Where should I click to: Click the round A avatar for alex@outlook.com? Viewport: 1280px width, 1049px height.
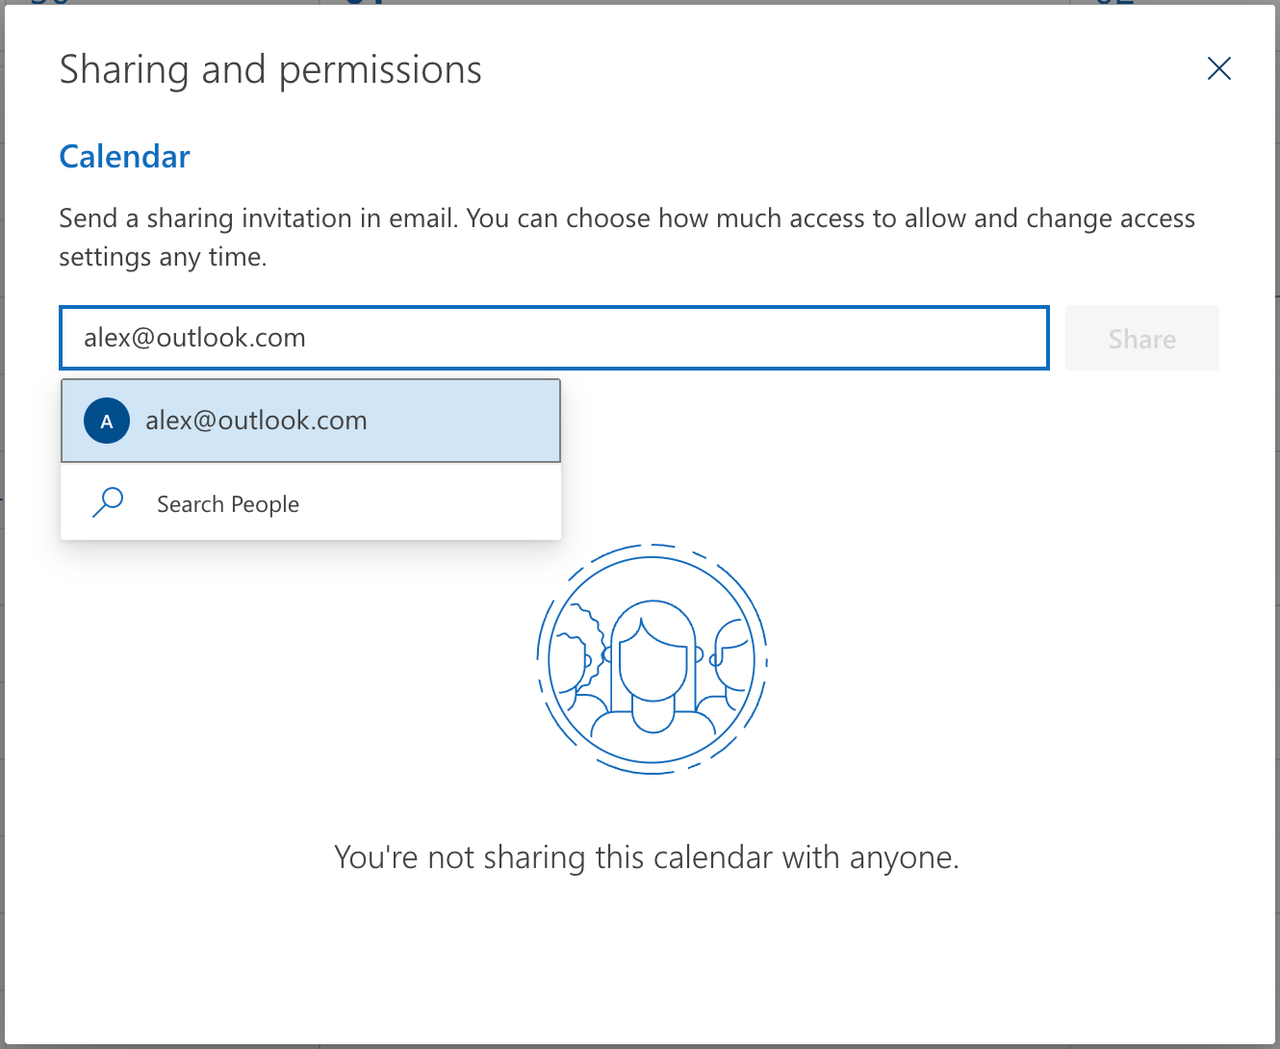(x=107, y=421)
